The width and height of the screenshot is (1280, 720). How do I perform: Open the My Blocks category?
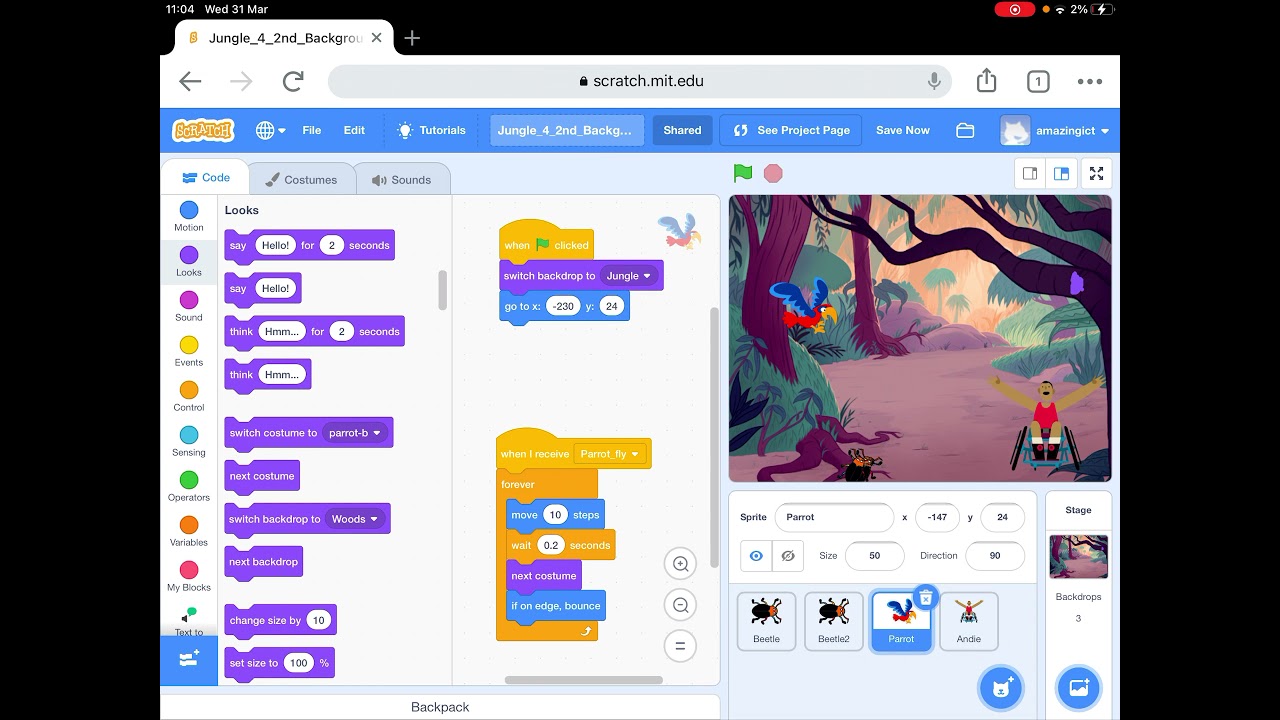pyautogui.click(x=189, y=576)
